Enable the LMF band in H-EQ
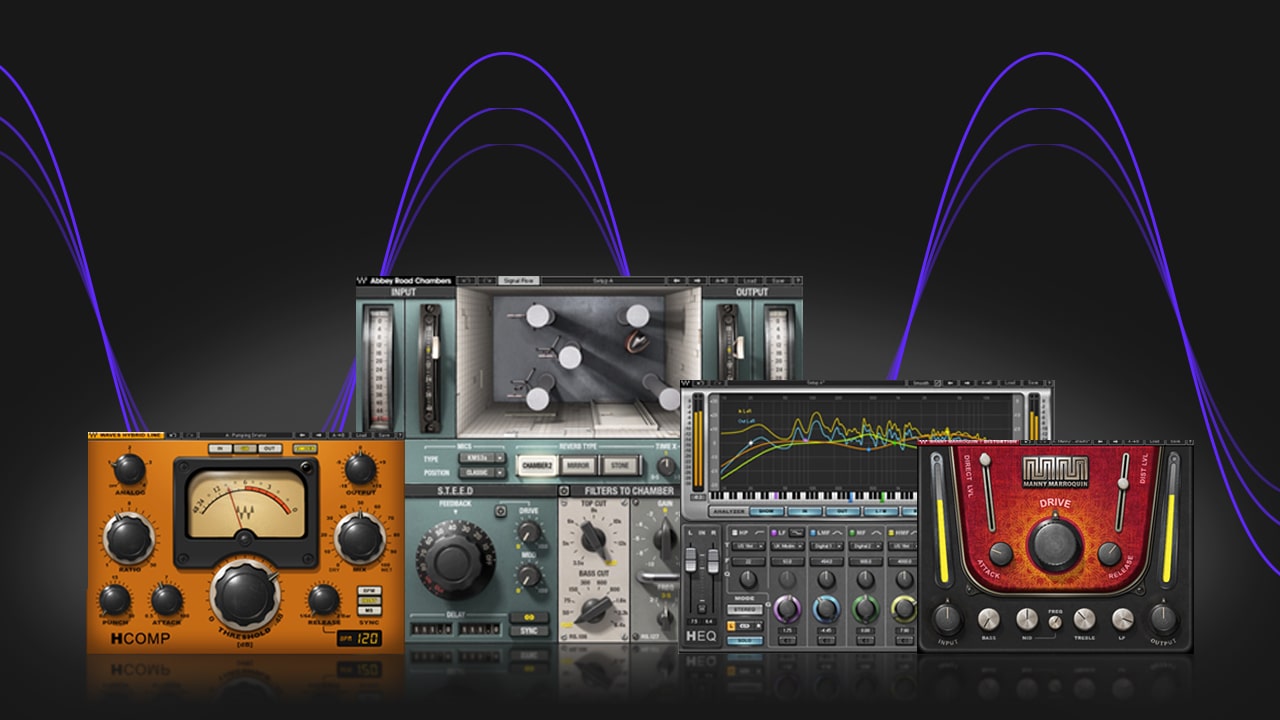1280x720 pixels. (813, 532)
